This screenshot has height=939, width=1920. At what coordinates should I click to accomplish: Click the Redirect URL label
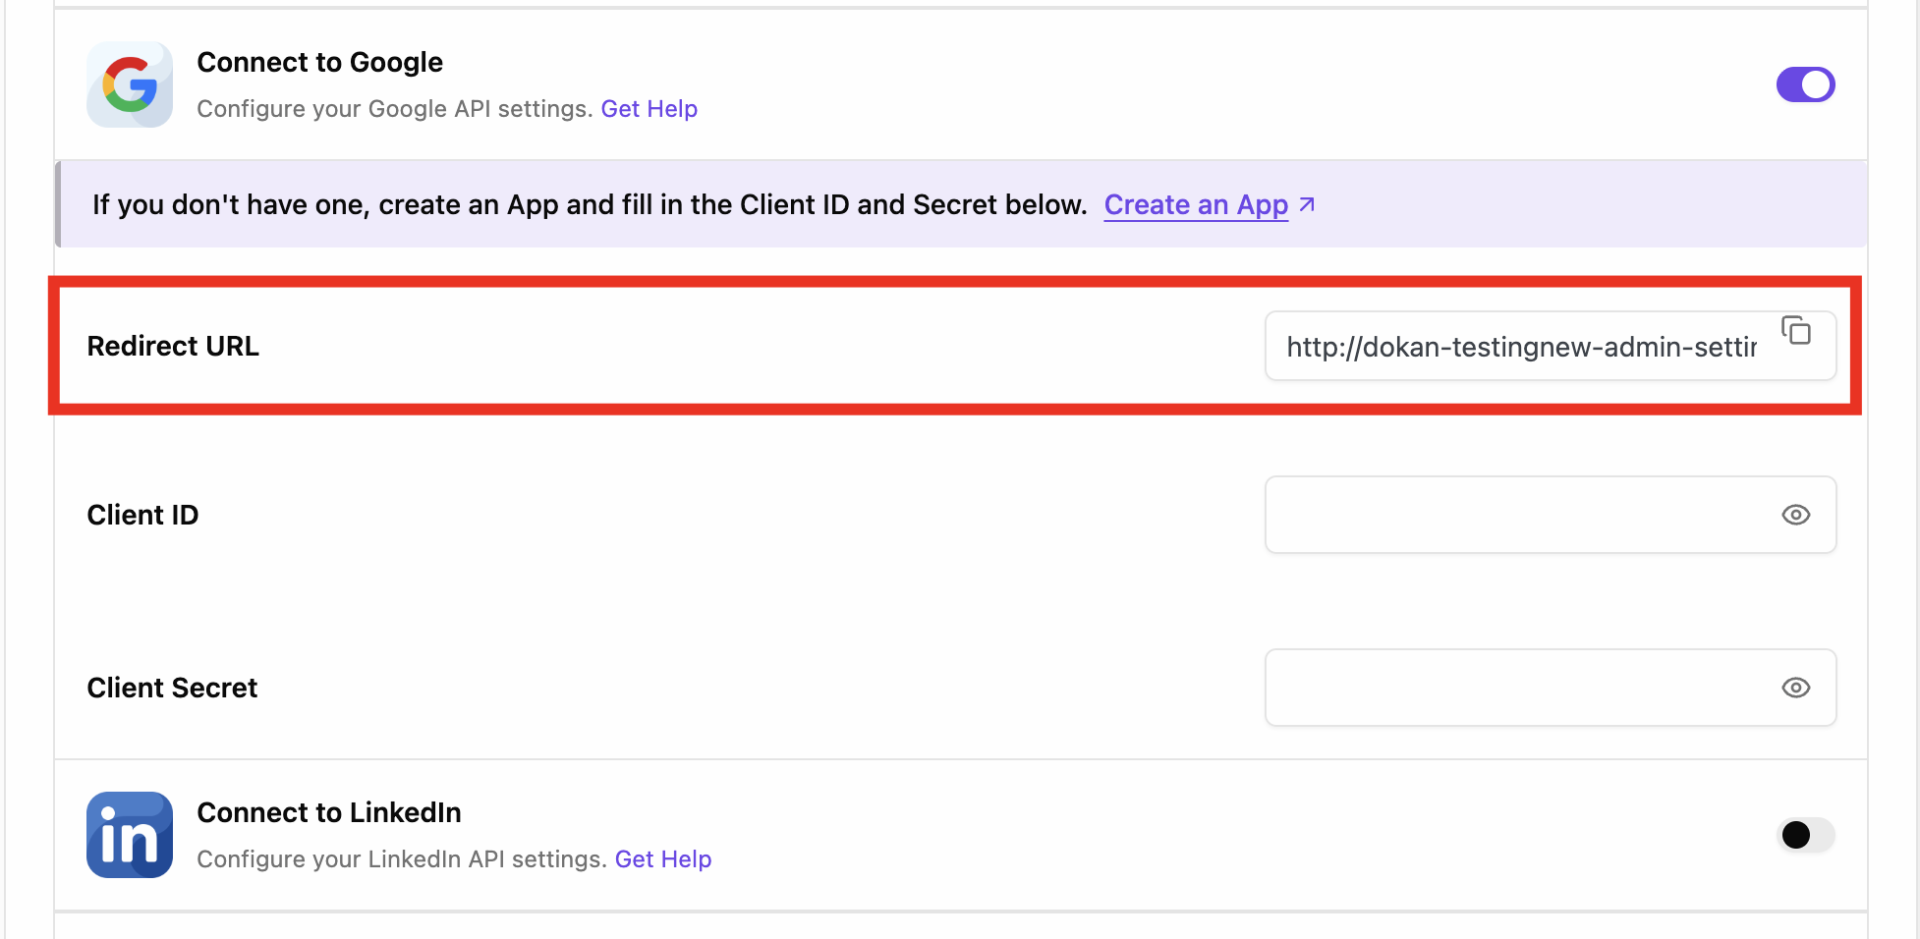click(173, 346)
